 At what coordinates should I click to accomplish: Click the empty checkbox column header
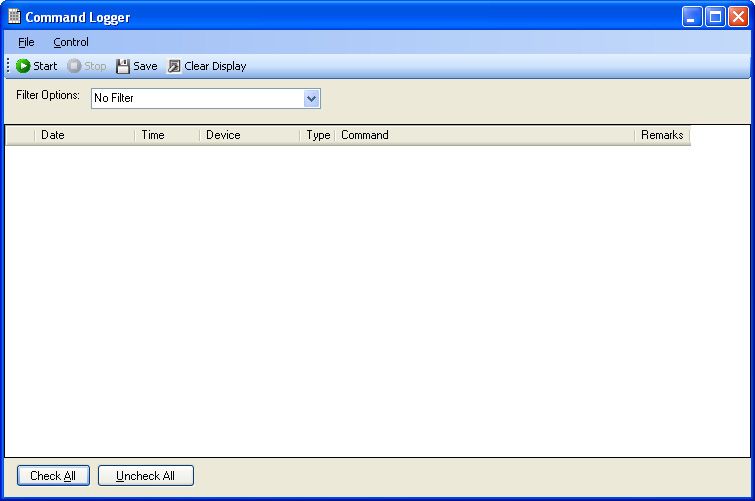pos(20,135)
